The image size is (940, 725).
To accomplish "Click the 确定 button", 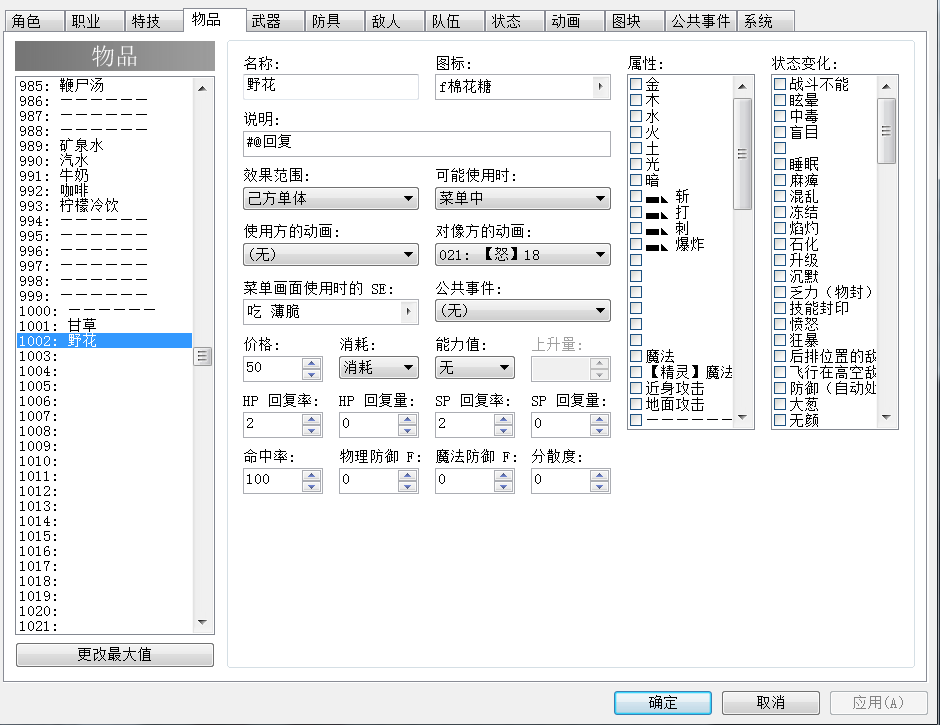I will 663,703.
